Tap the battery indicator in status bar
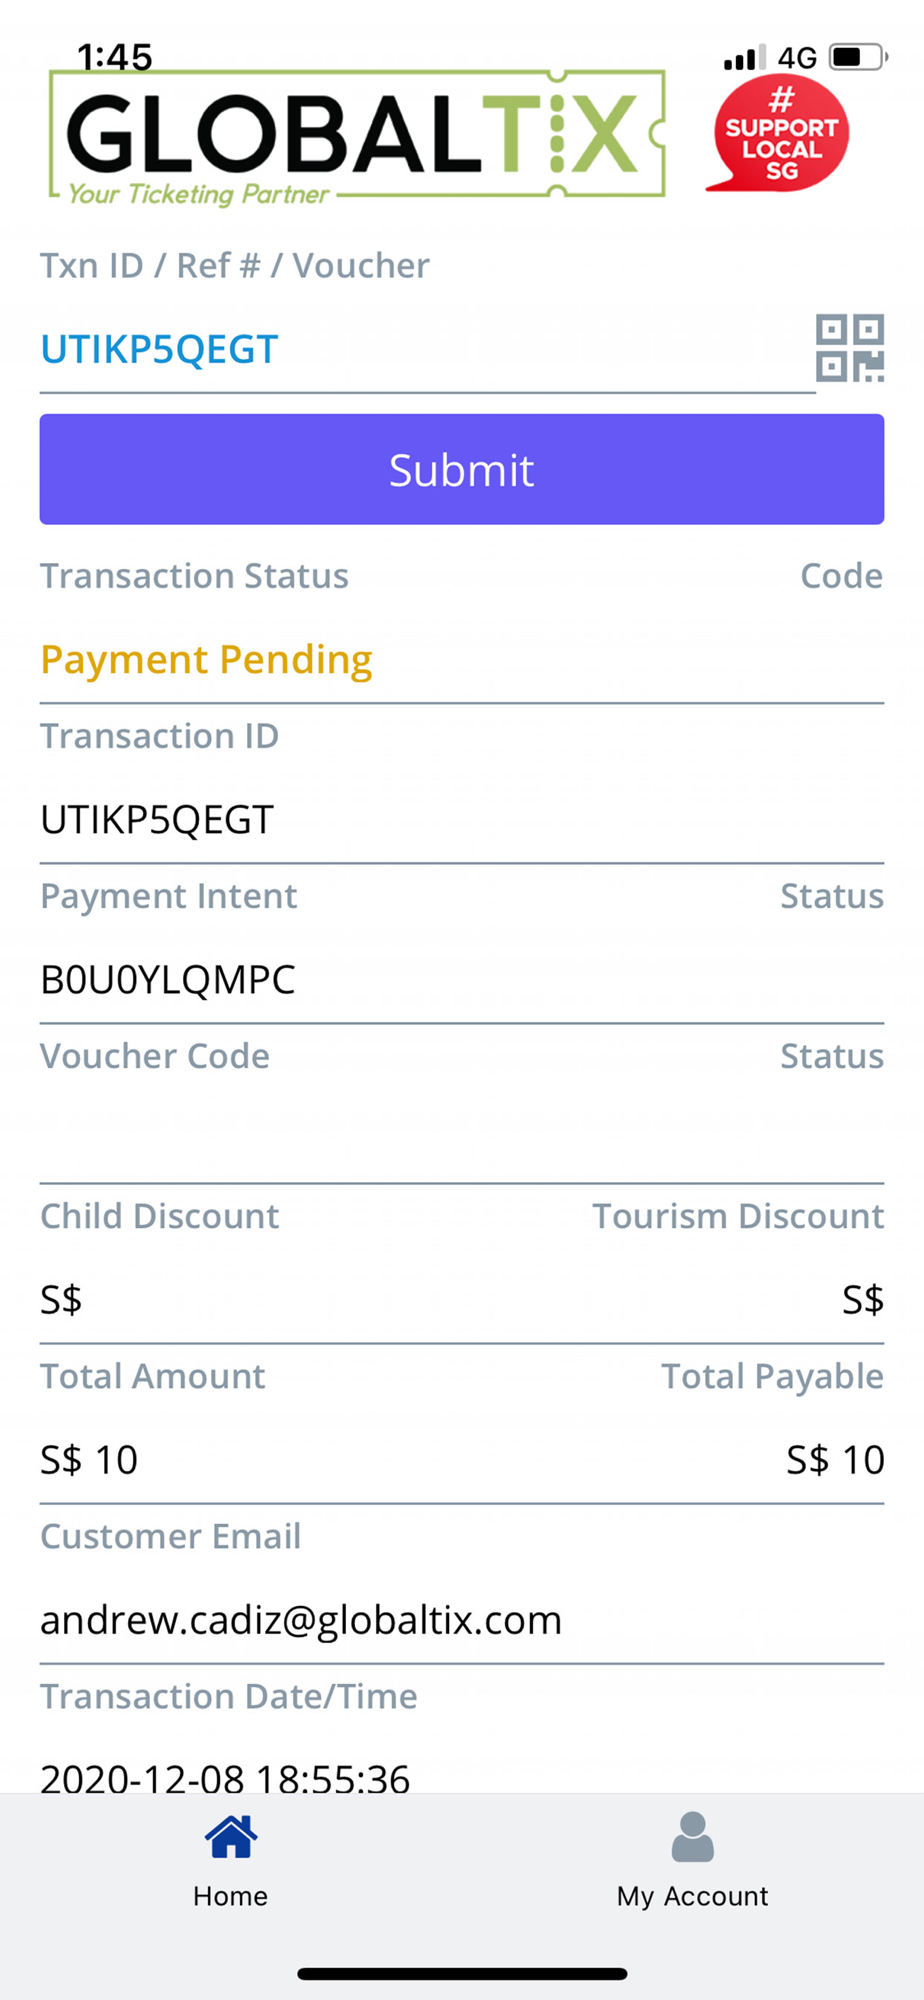Viewport: 924px width, 2000px height. (858, 57)
